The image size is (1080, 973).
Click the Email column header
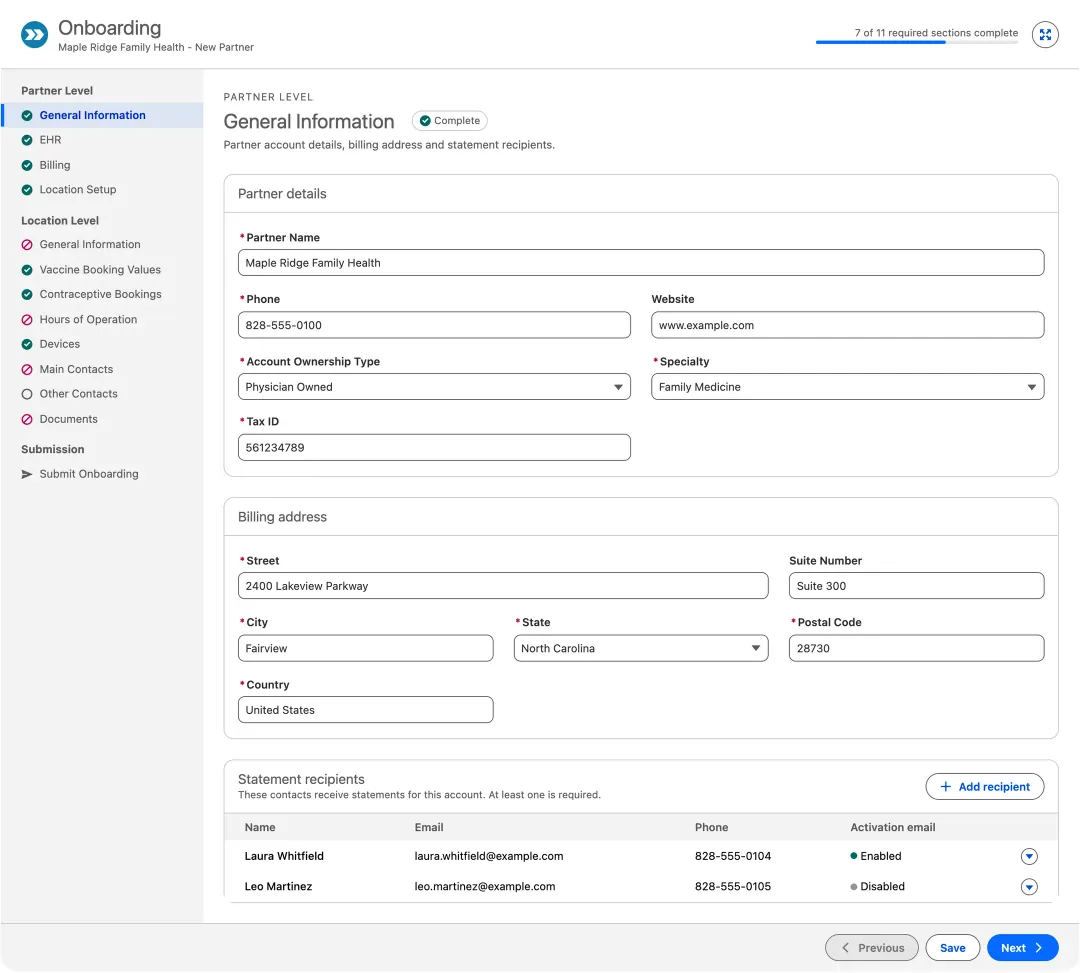(428, 828)
